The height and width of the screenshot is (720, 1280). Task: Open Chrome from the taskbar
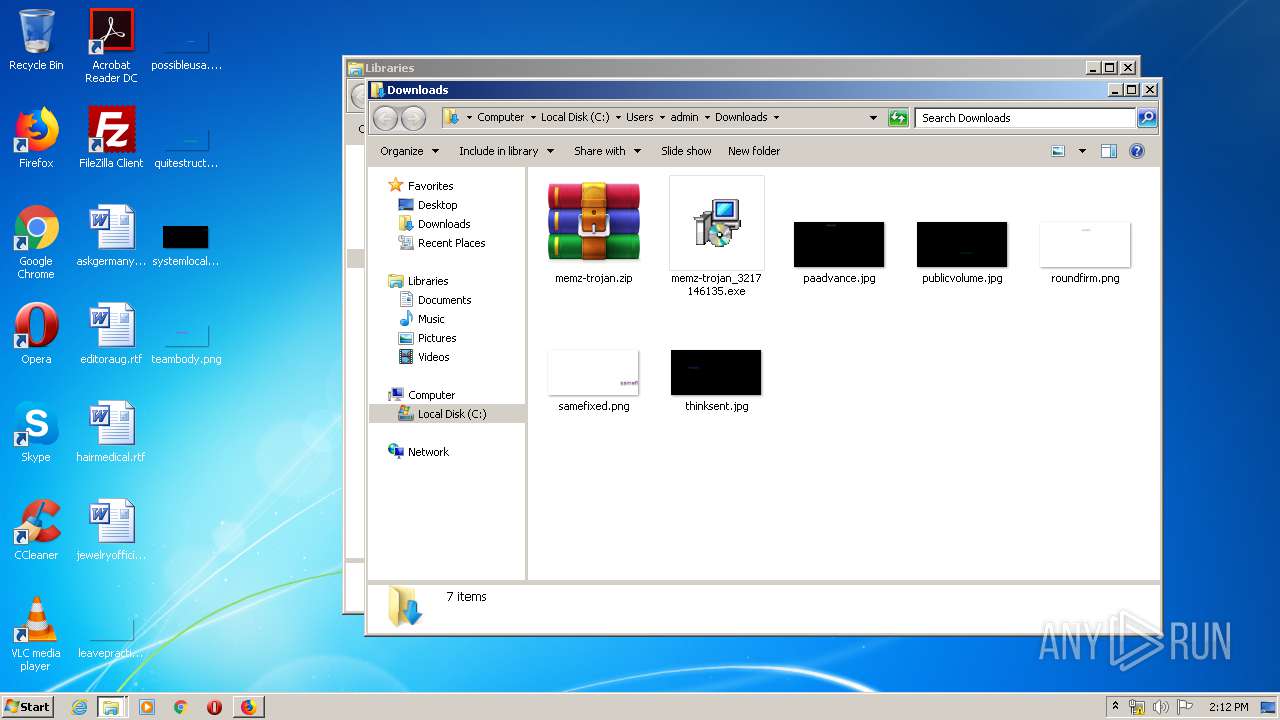click(180, 707)
